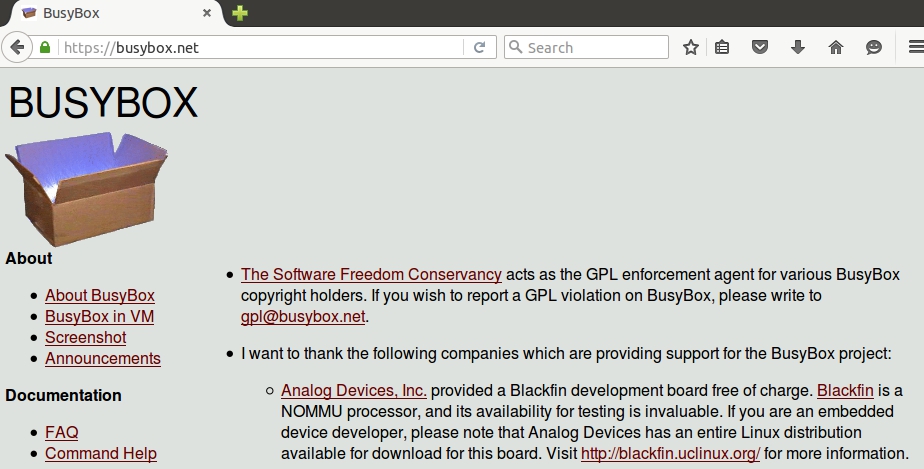The height and width of the screenshot is (469, 924).
Task: Click the green padlock security icon
Action: [x=45, y=47]
